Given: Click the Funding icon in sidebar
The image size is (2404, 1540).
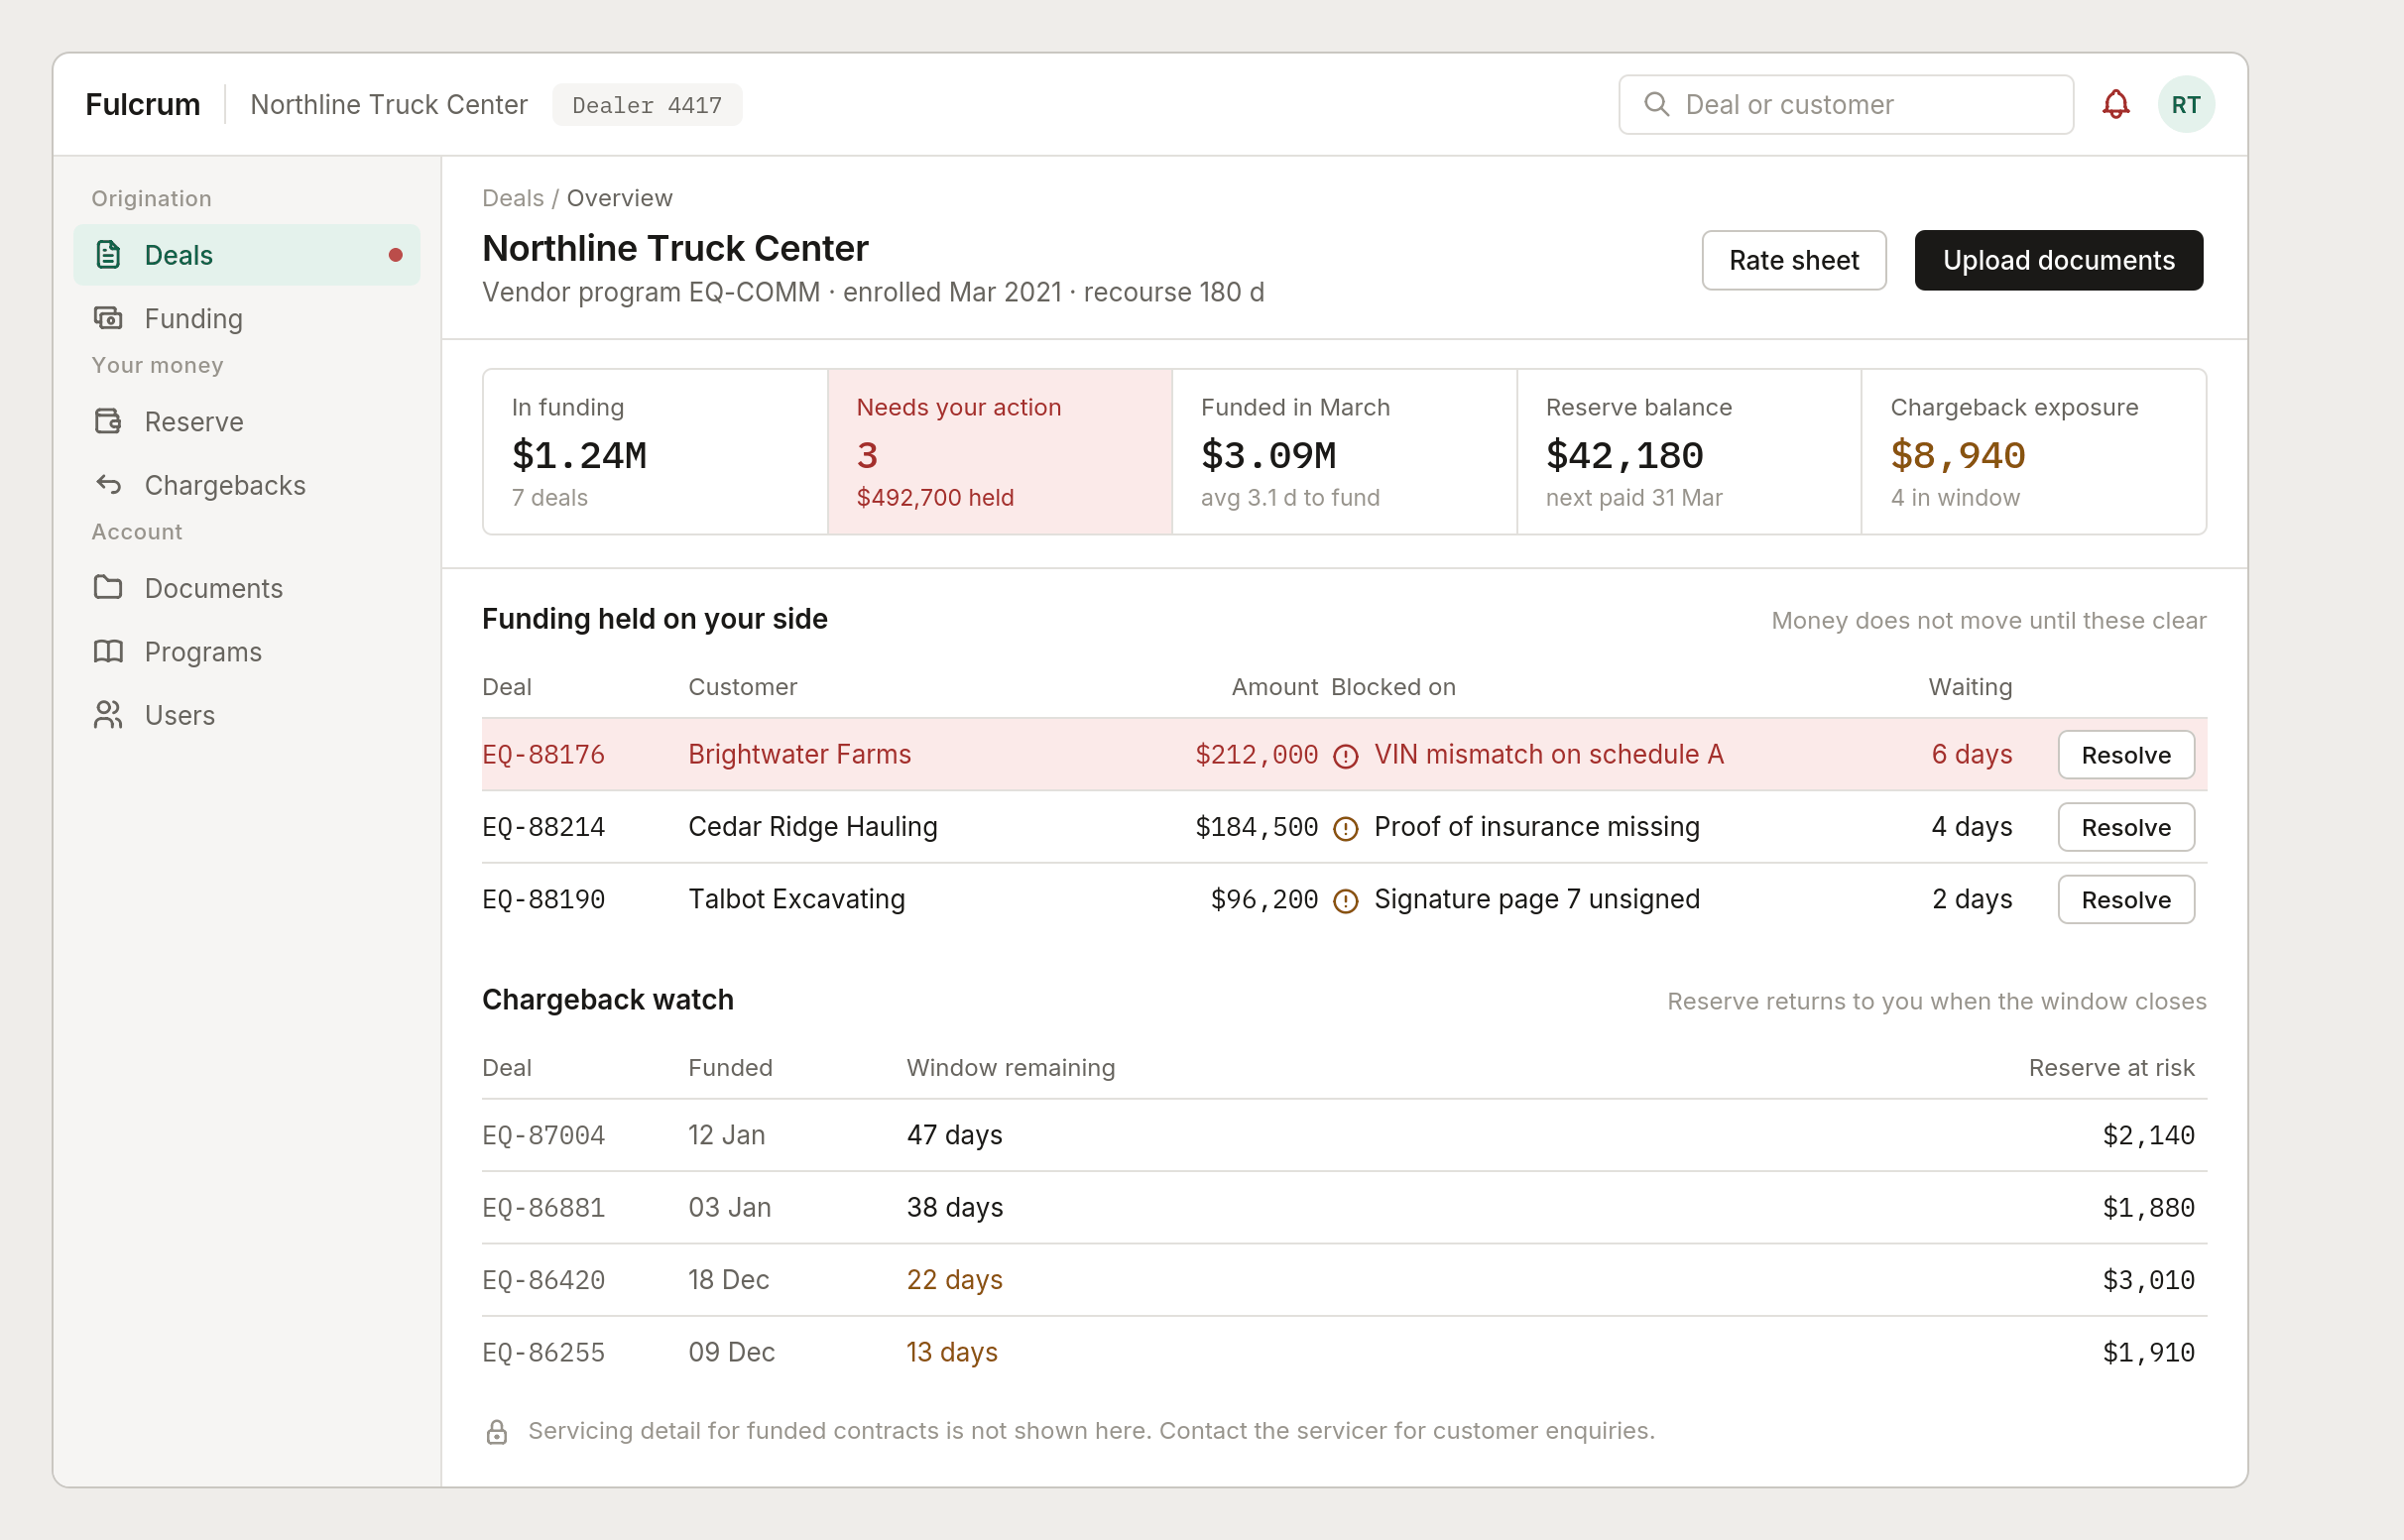Looking at the screenshot, I should 108,318.
